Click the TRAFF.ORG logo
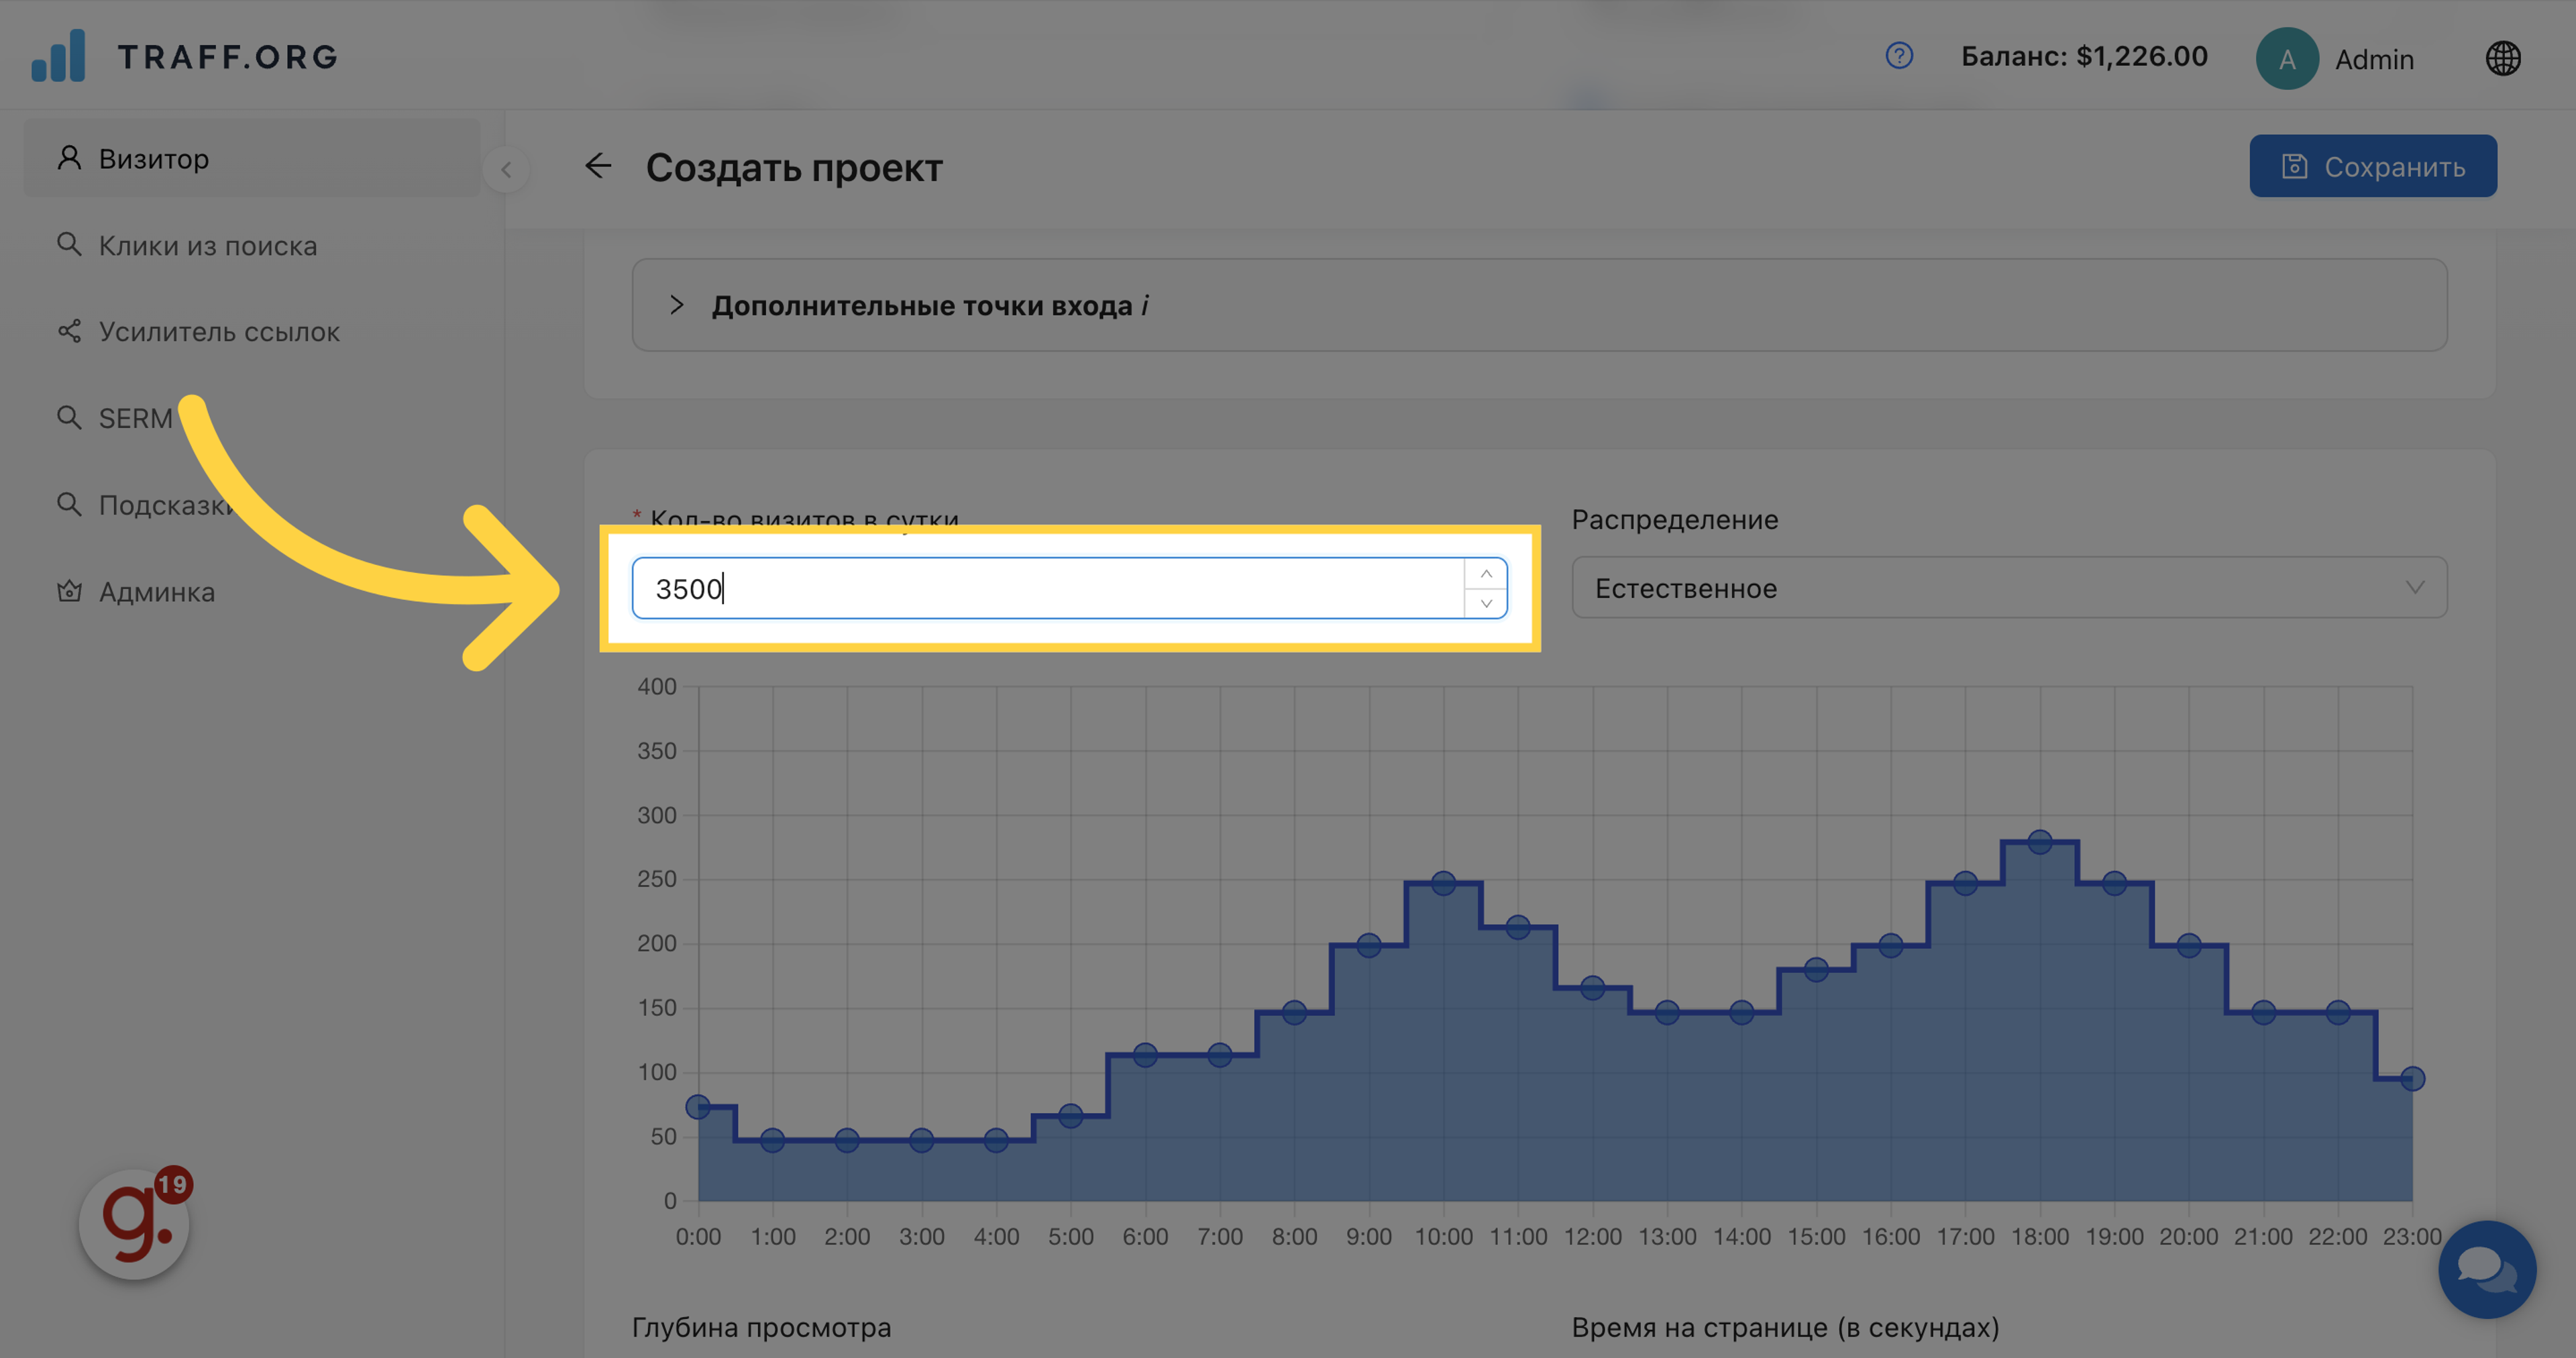Screen dimensions: 2576x1358 point(185,56)
